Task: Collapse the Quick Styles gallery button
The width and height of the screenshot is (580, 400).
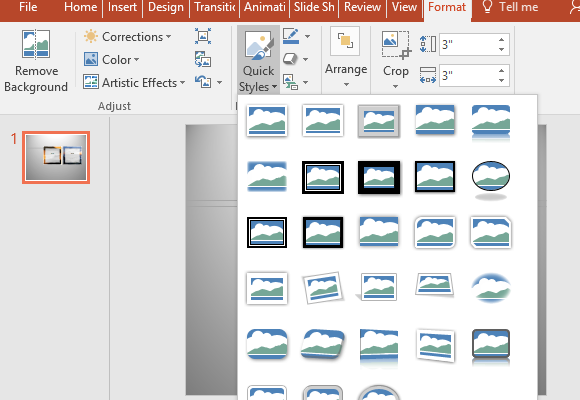Action: [x=258, y=60]
